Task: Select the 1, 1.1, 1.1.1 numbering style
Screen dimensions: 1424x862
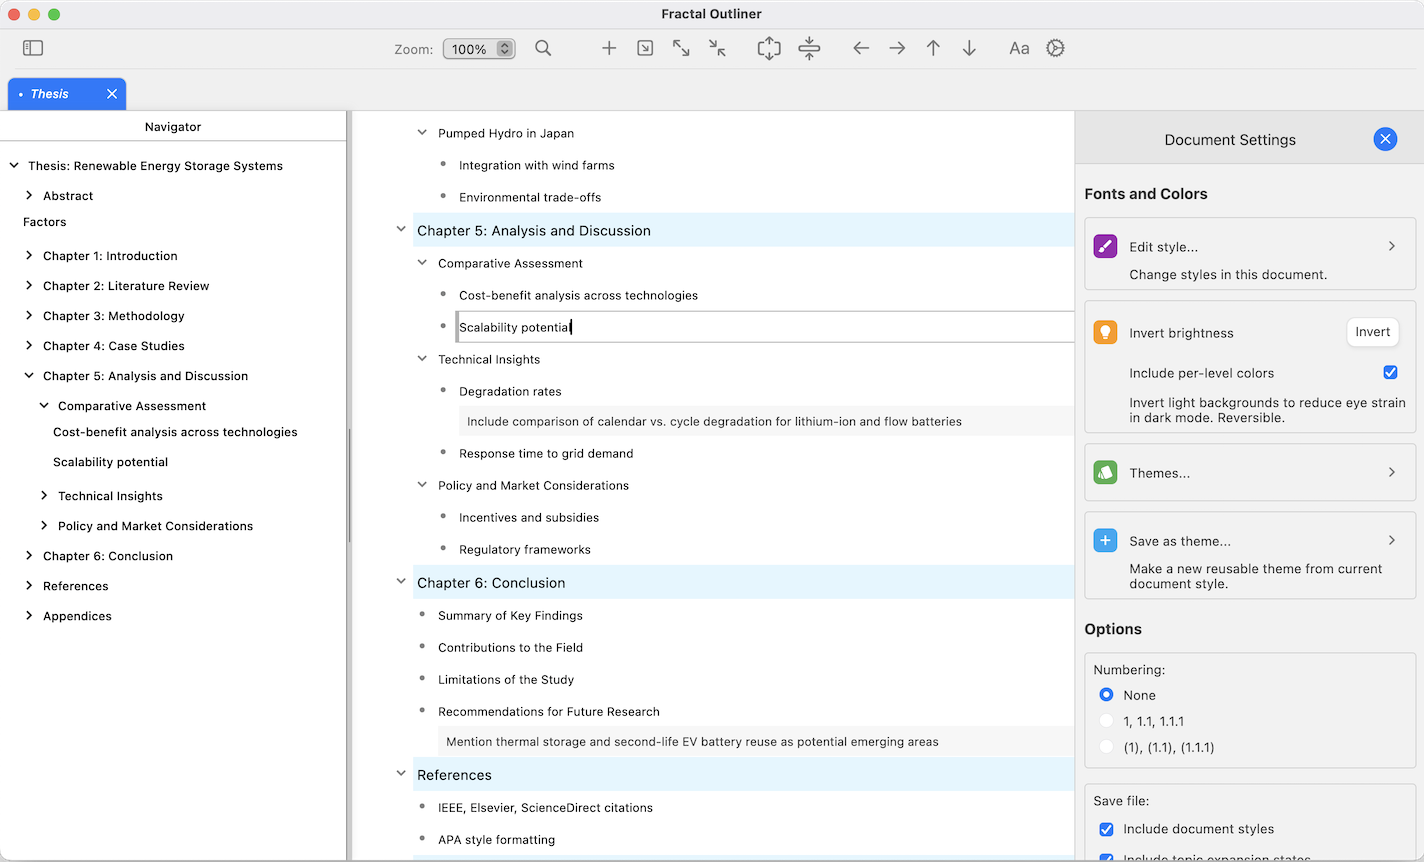Action: tap(1106, 720)
